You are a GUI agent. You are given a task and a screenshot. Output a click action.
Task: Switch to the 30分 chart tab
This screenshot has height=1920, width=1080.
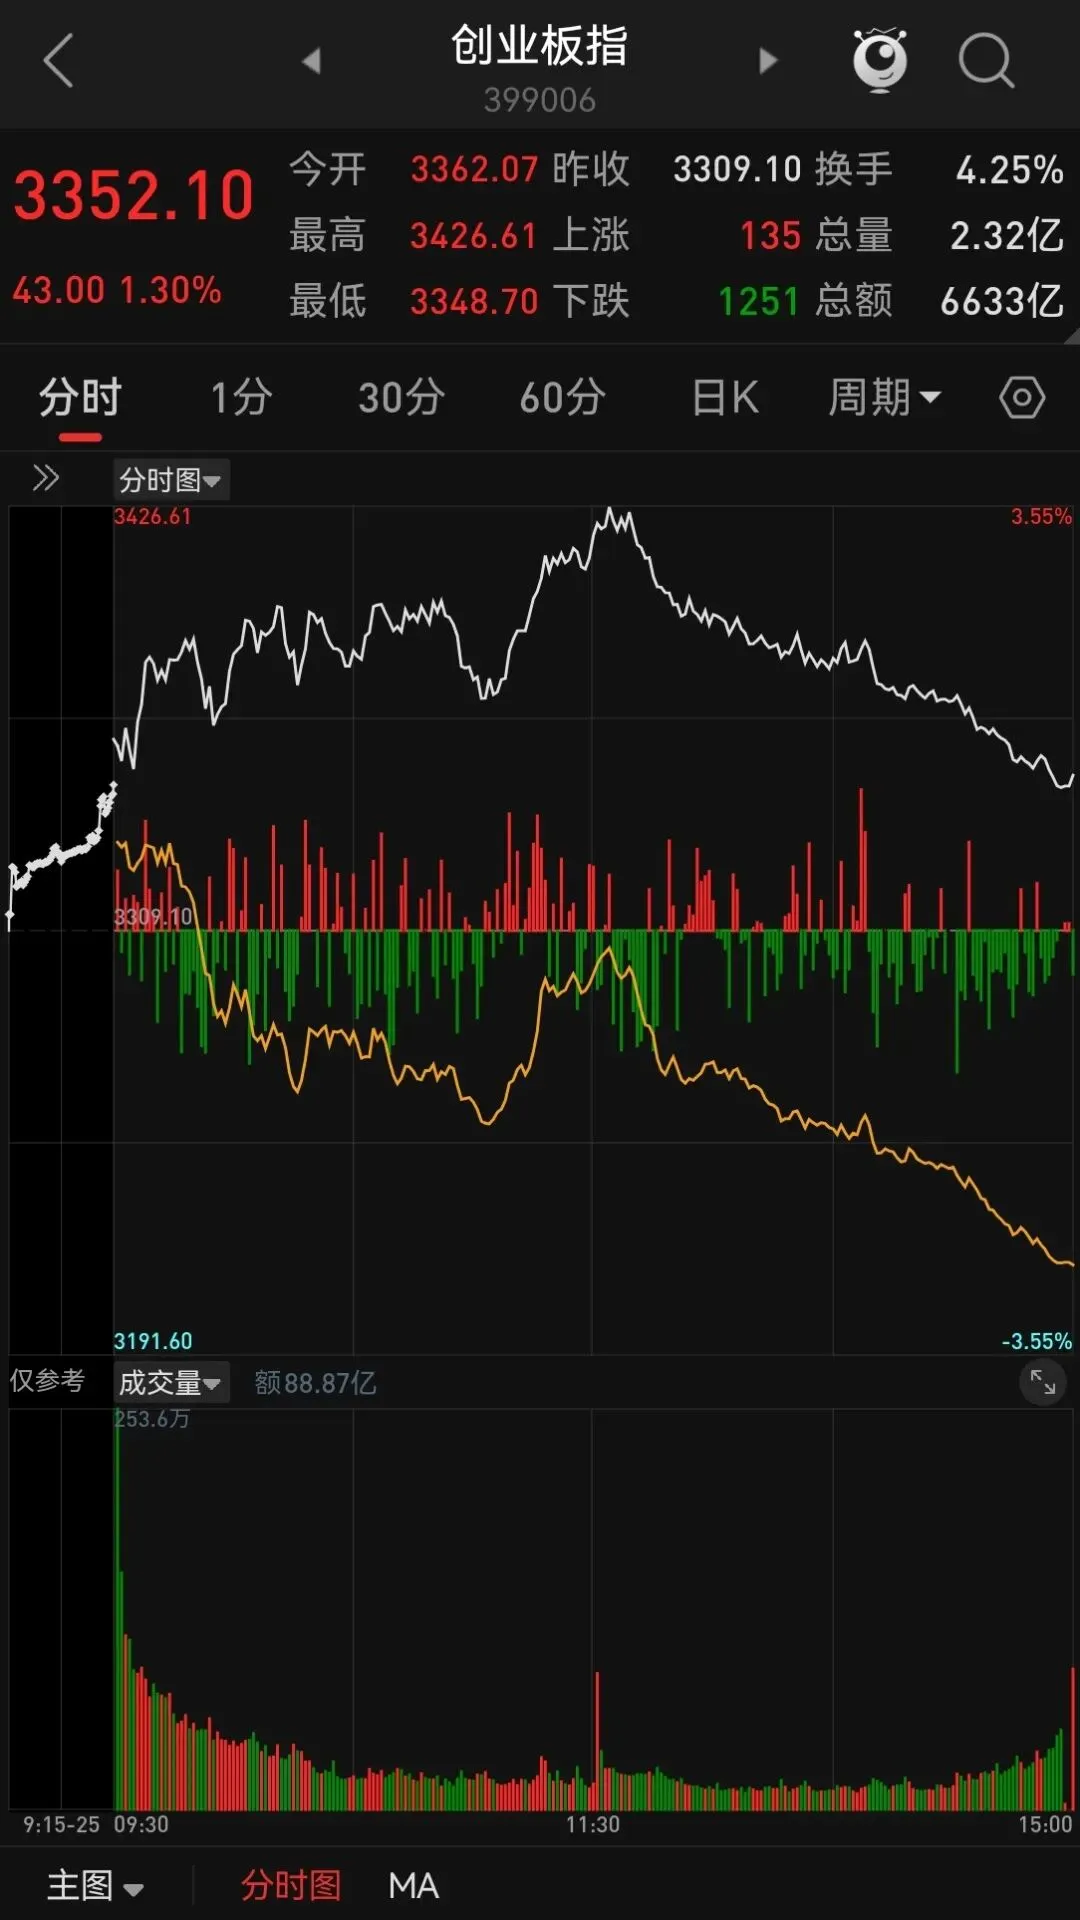pos(401,398)
